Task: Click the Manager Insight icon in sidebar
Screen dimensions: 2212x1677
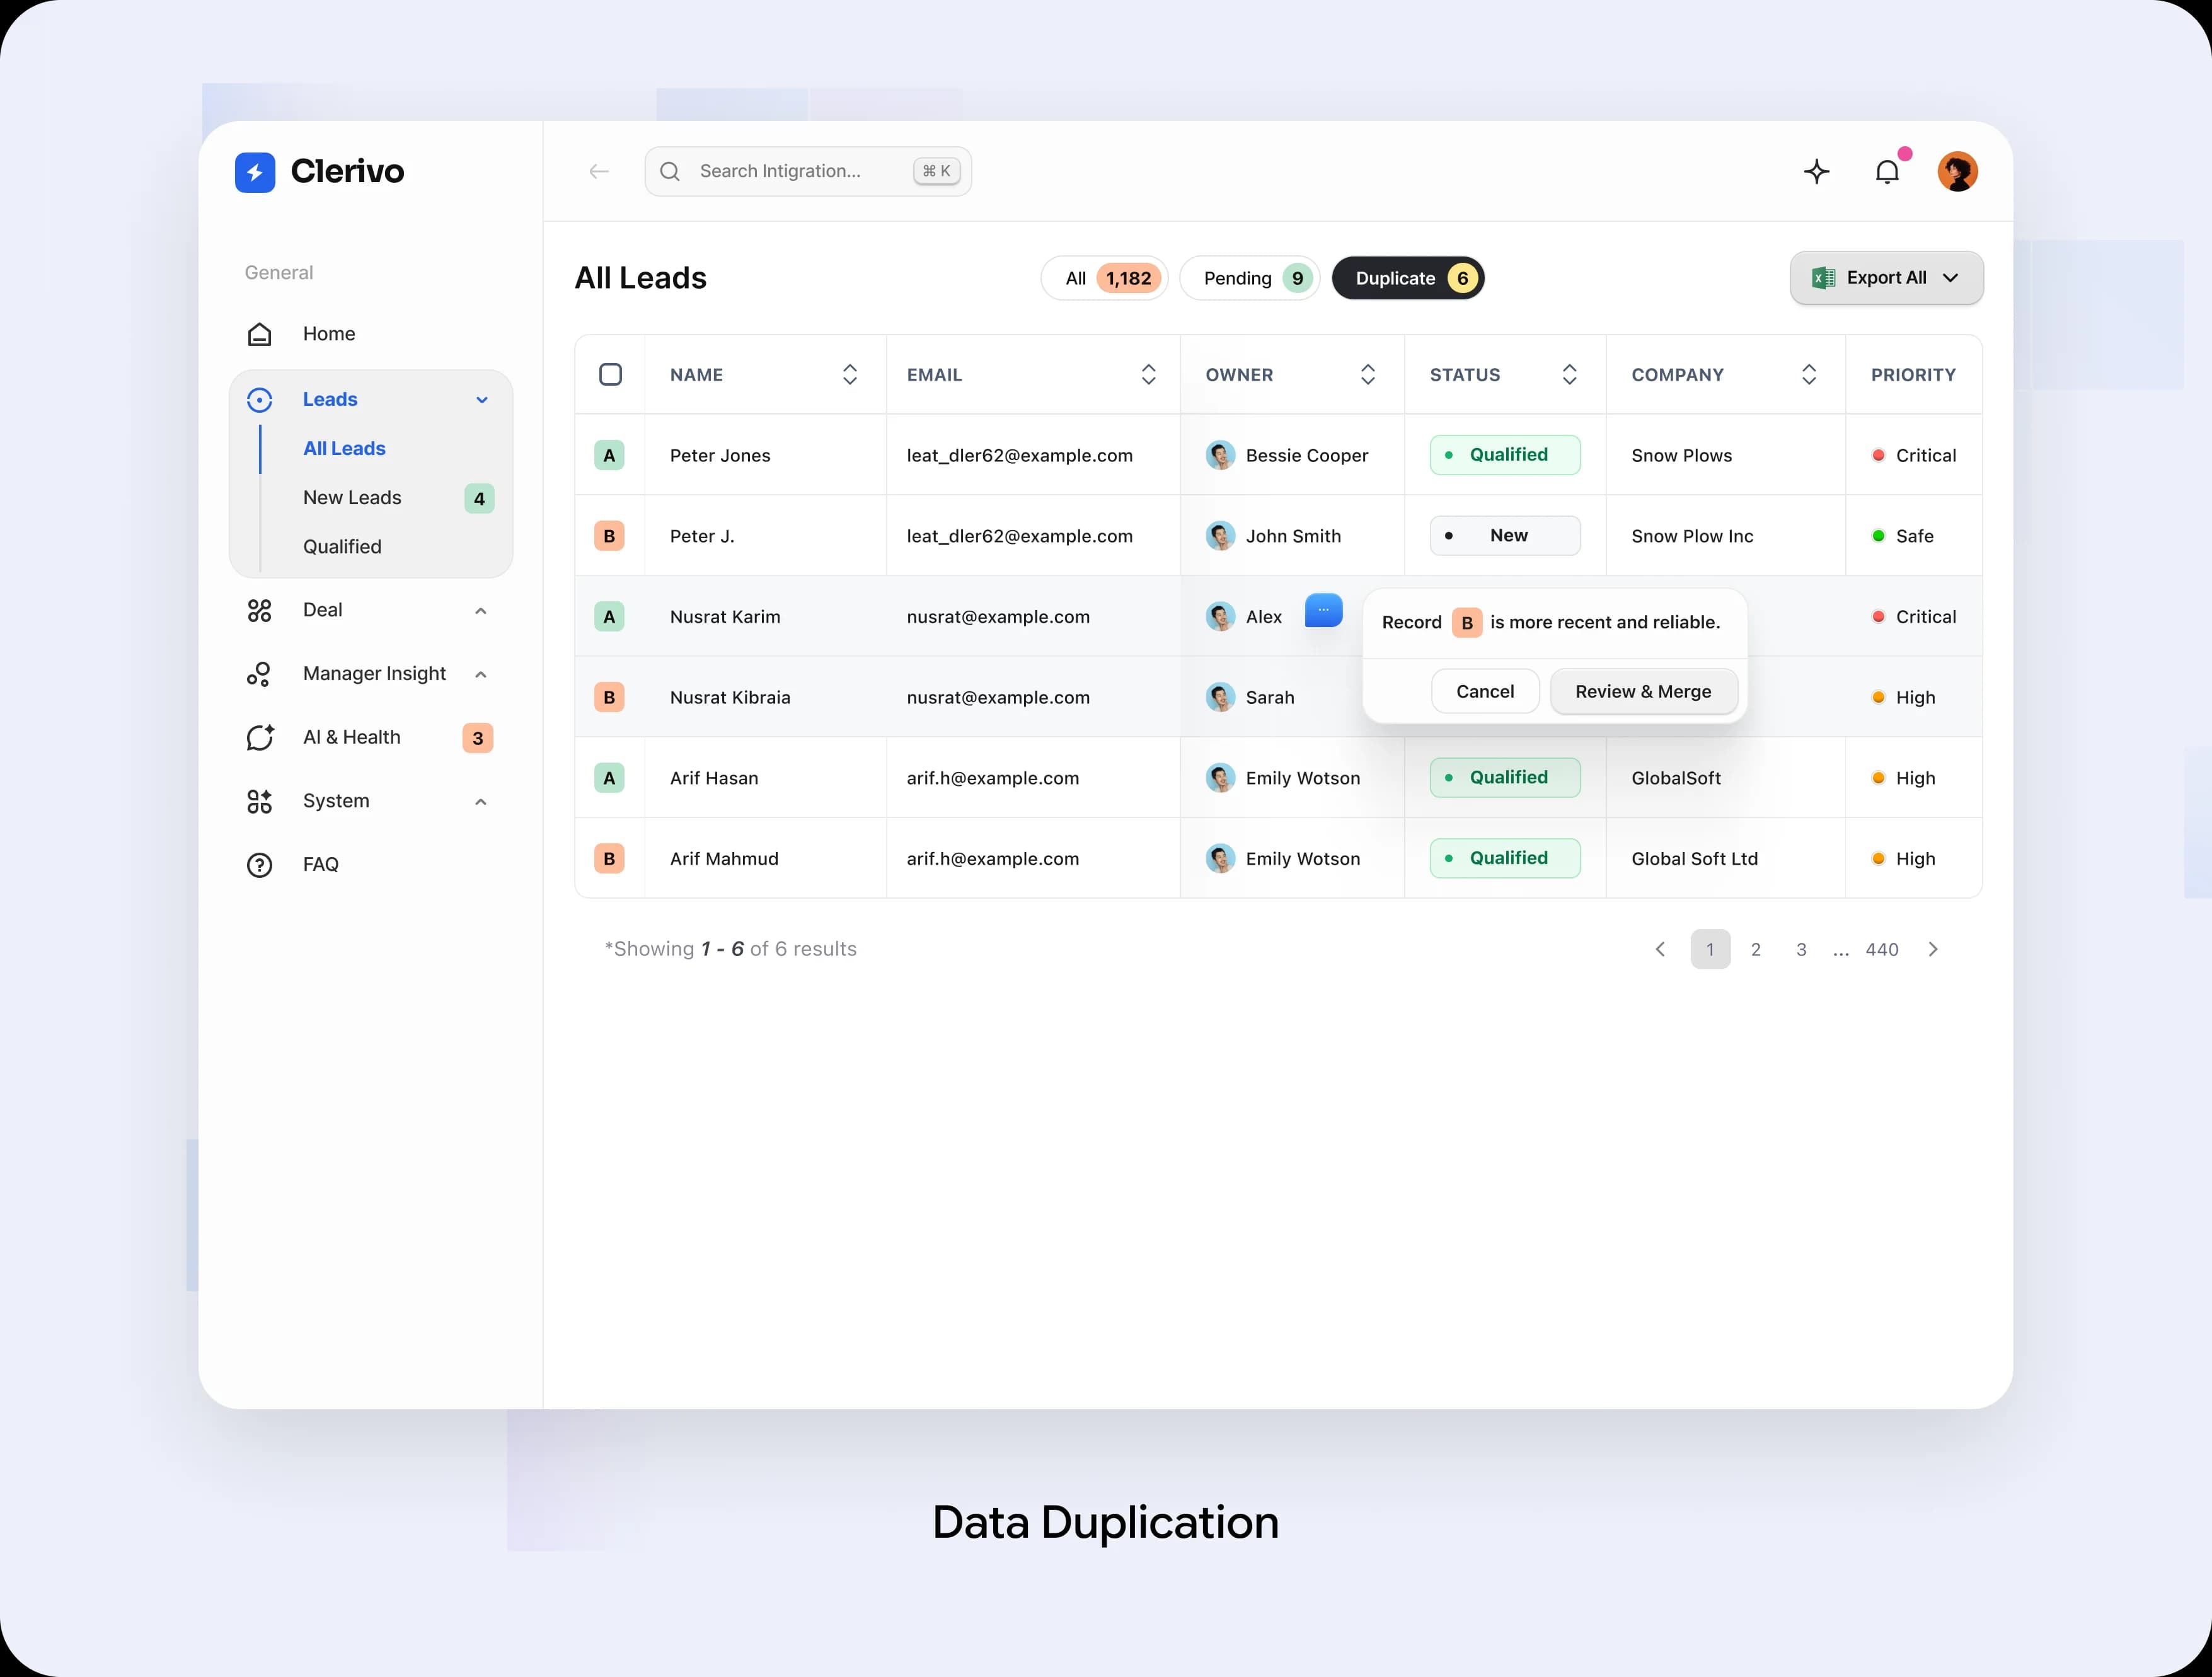Action: coord(259,674)
